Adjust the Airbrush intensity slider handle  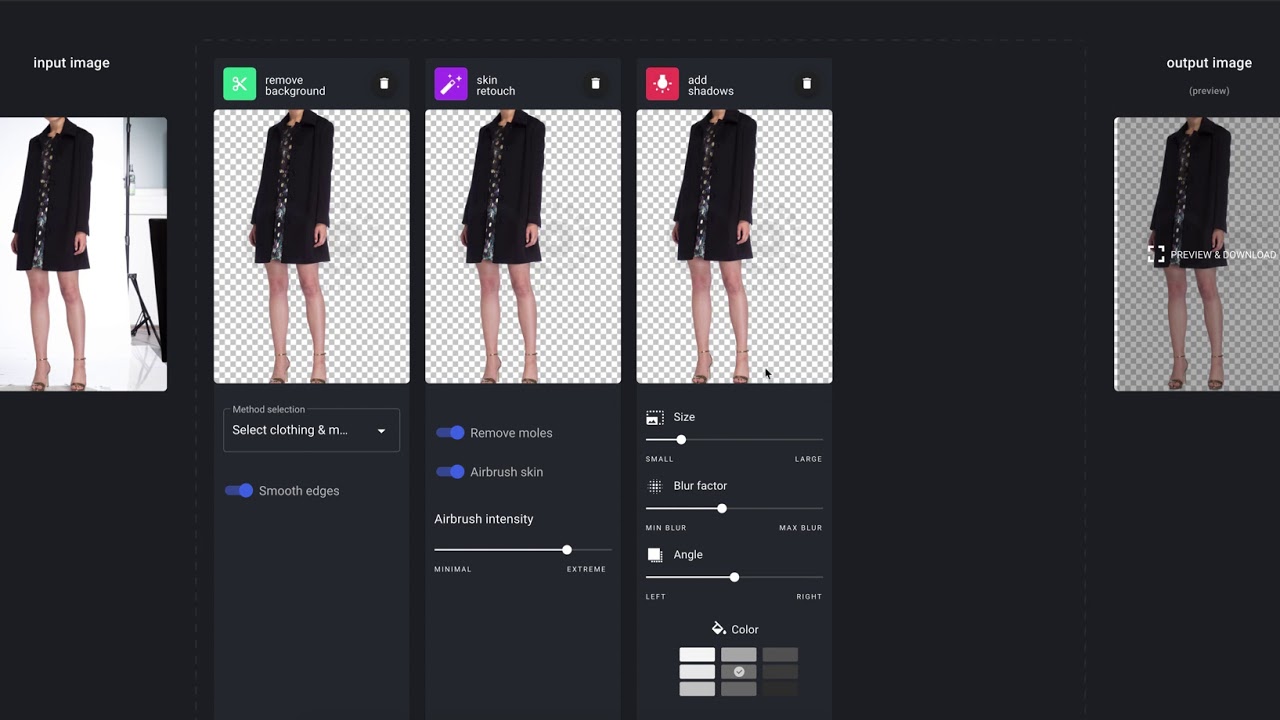pyautogui.click(x=567, y=550)
